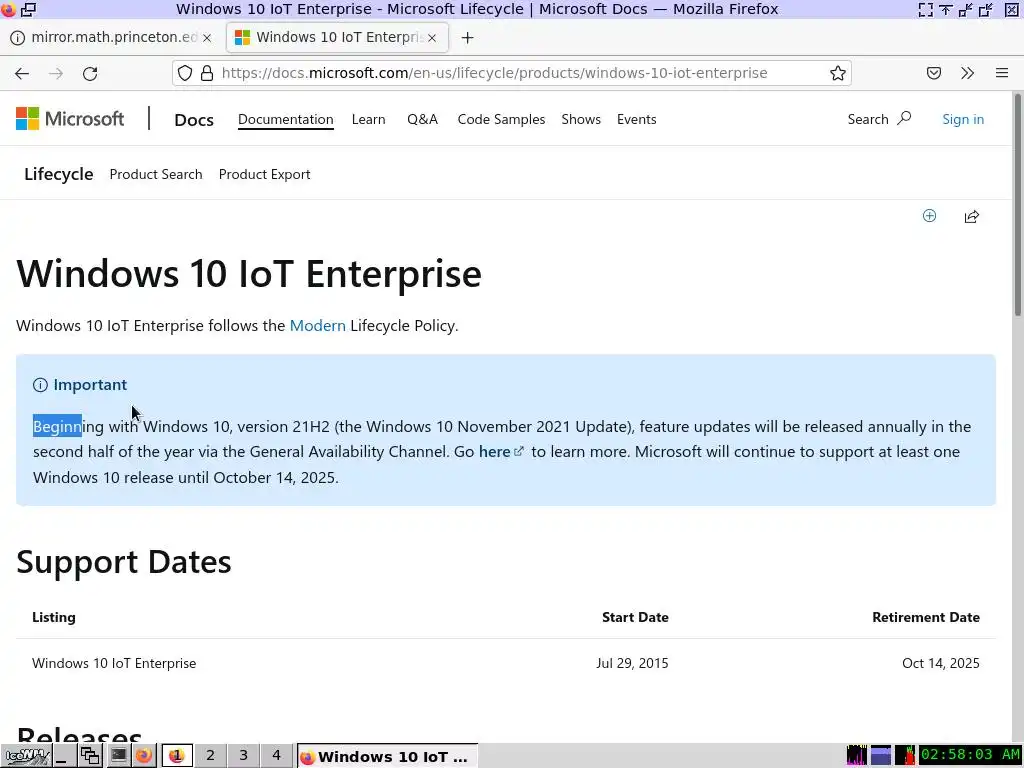The height and width of the screenshot is (768, 1024).
Task: Click 'Windows 10 IoT Enterprise' listing cell
Action: pyautogui.click(x=114, y=664)
